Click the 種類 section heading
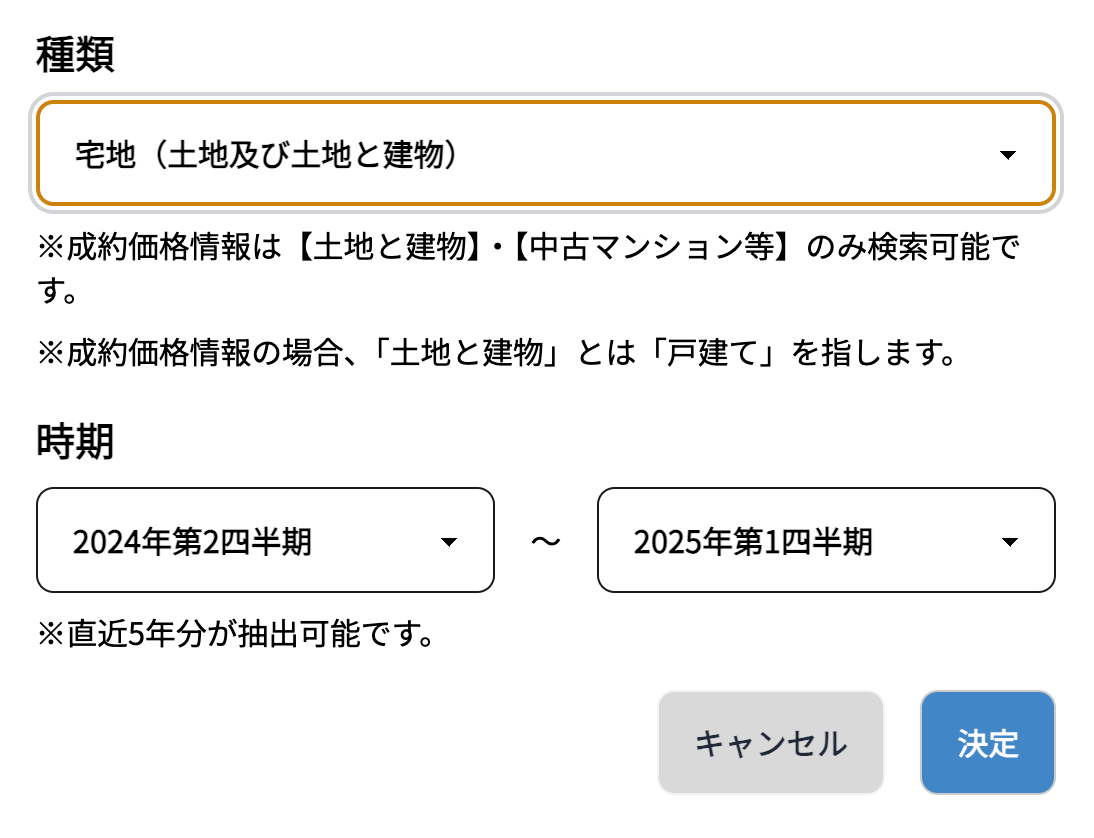Image resolution: width=1094 pixels, height=838 pixels. 75,56
